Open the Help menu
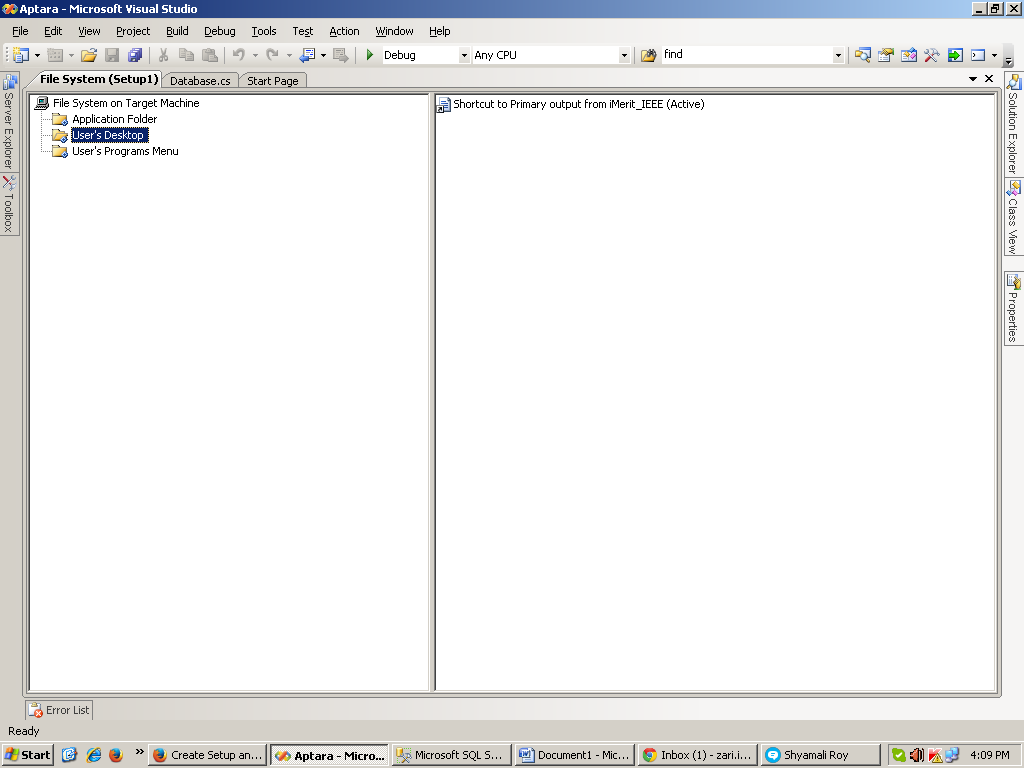The height and width of the screenshot is (768, 1024). click(440, 31)
